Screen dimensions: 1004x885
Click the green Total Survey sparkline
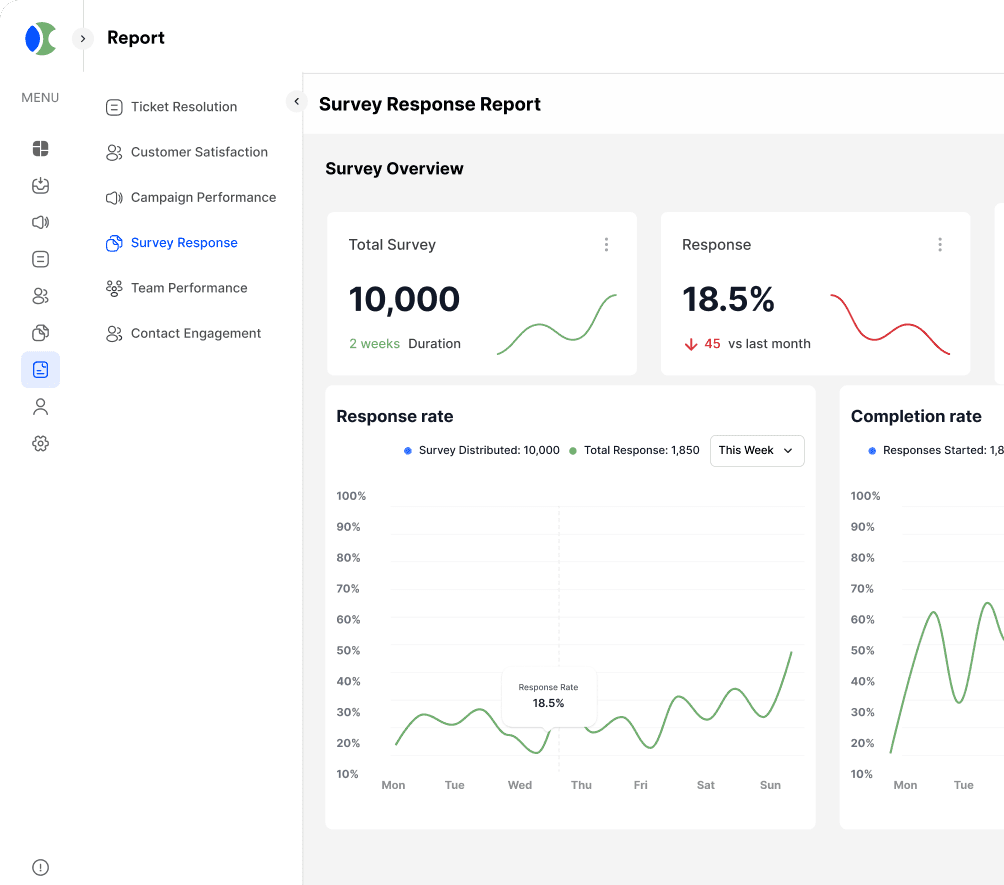(556, 324)
